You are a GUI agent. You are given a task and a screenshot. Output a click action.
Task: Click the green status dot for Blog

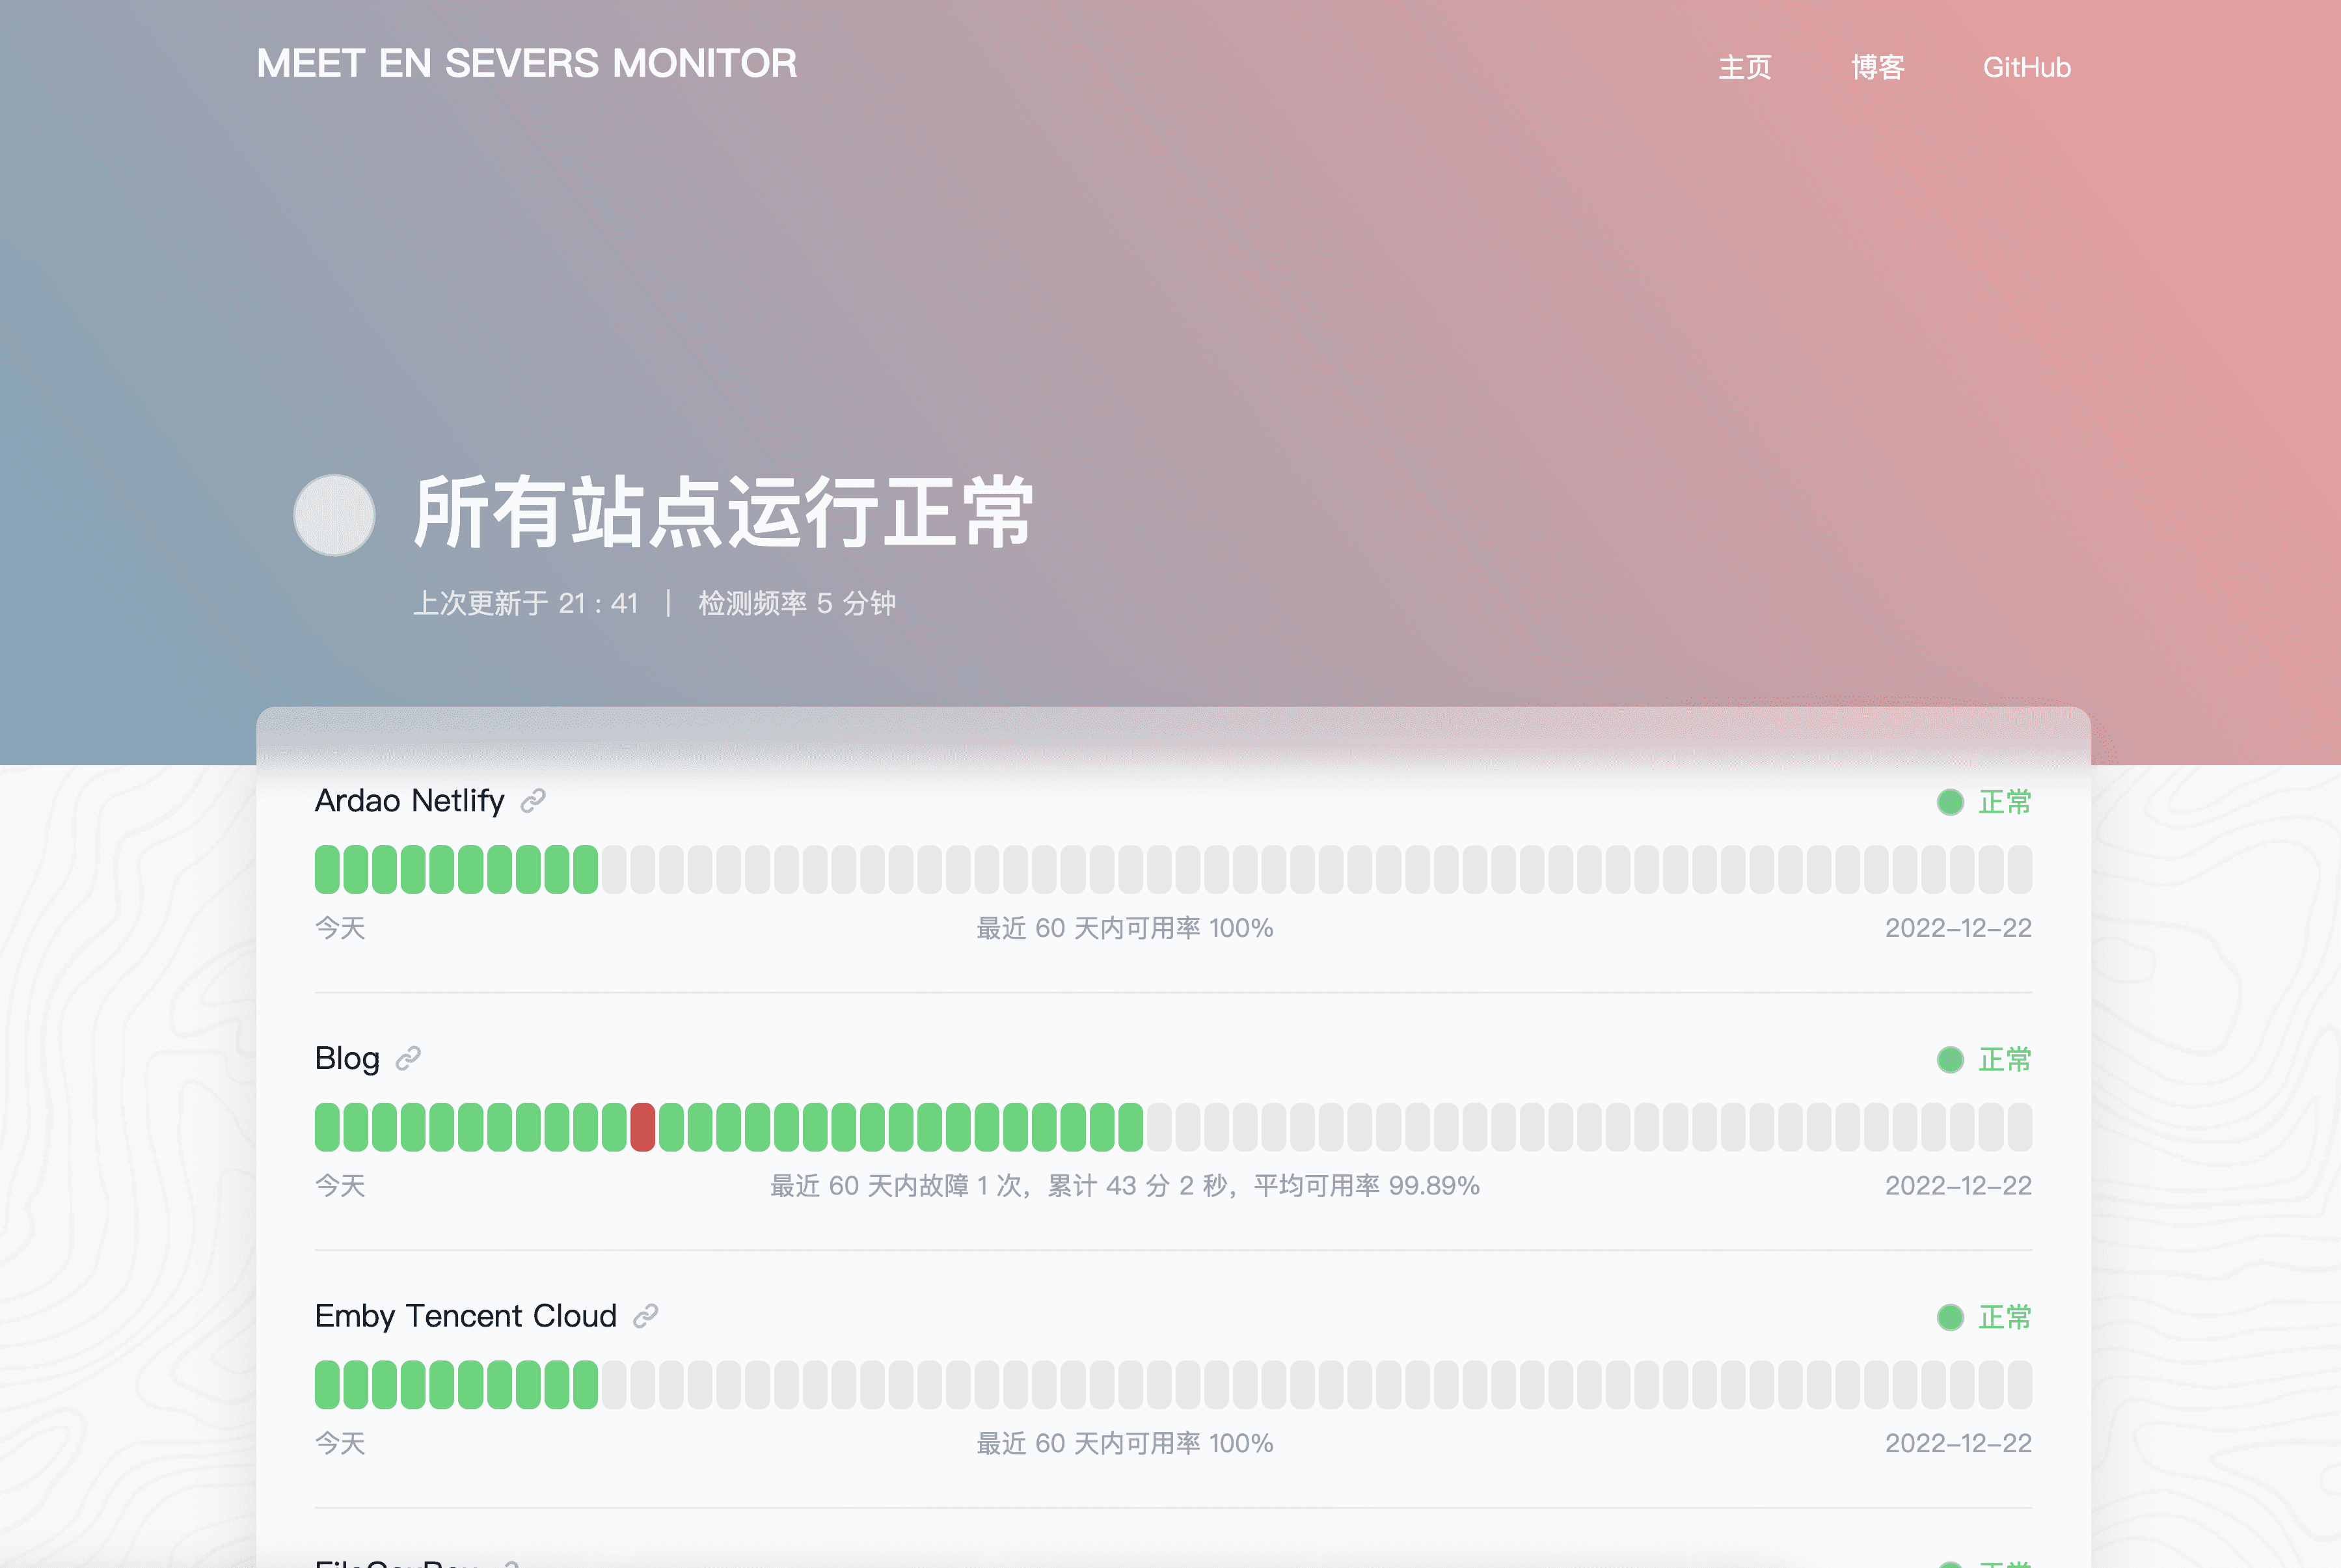(x=1950, y=1060)
